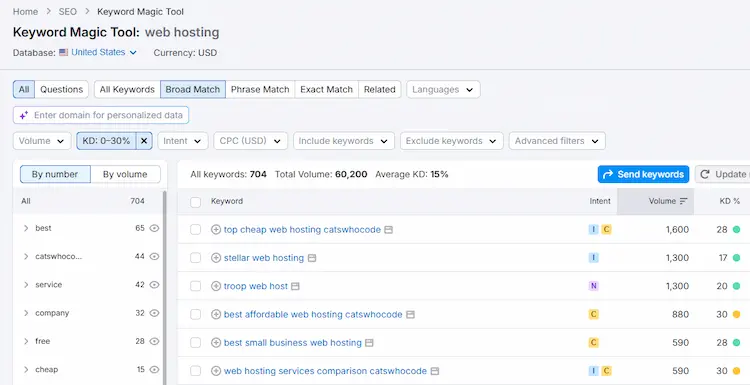Click the 'Enter domain for personalized data' field
This screenshot has height=385, width=750.
(x=101, y=115)
